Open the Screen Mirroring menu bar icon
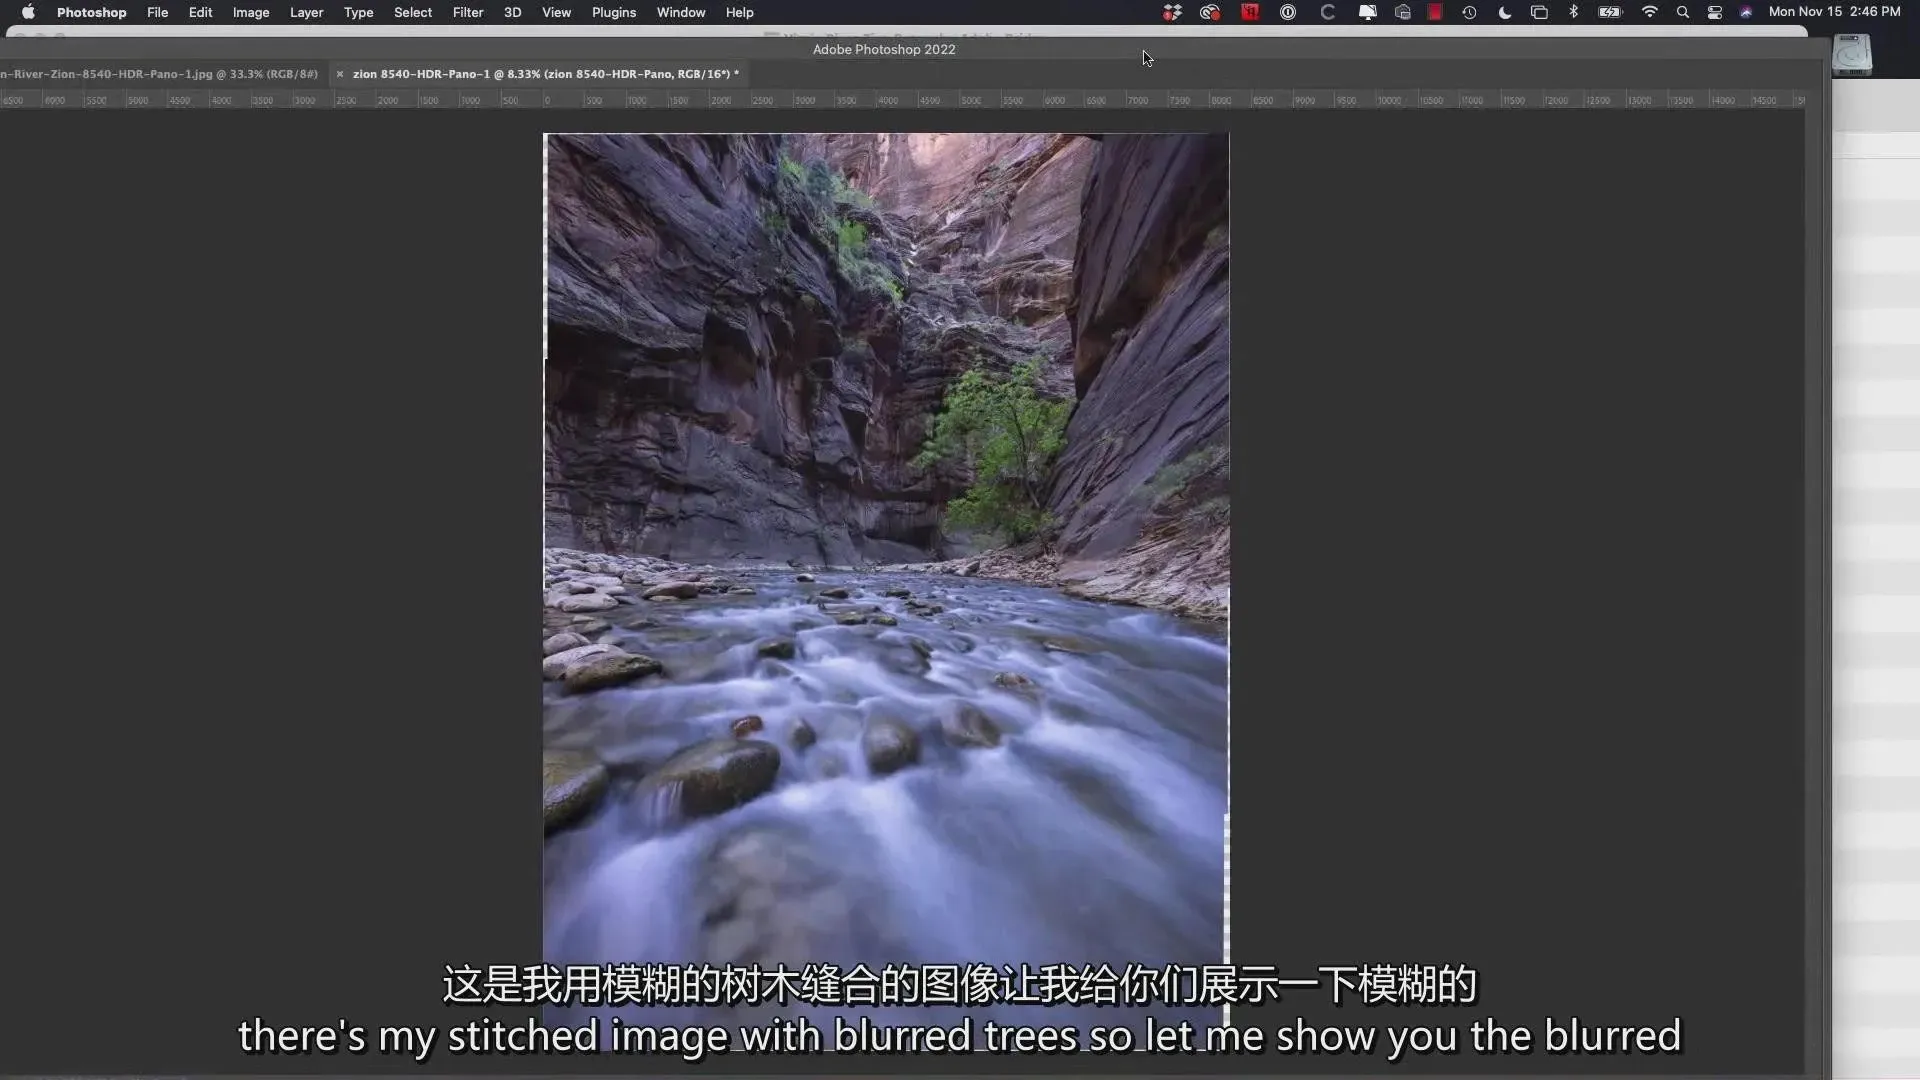The height and width of the screenshot is (1080, 1920). (x=1539, y=12)
